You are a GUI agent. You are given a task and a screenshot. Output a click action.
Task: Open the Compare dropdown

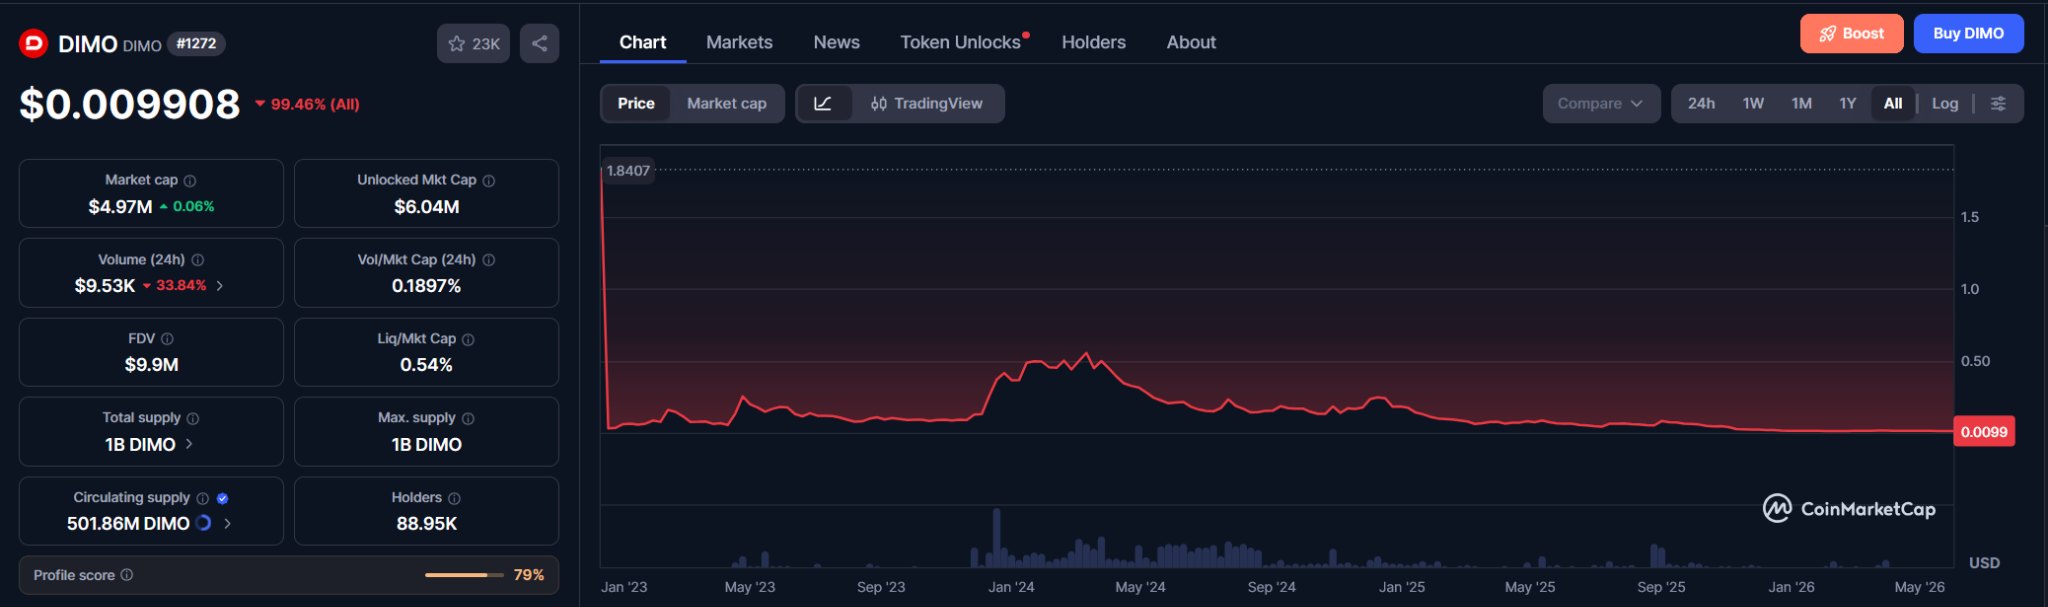point(1601,103)
